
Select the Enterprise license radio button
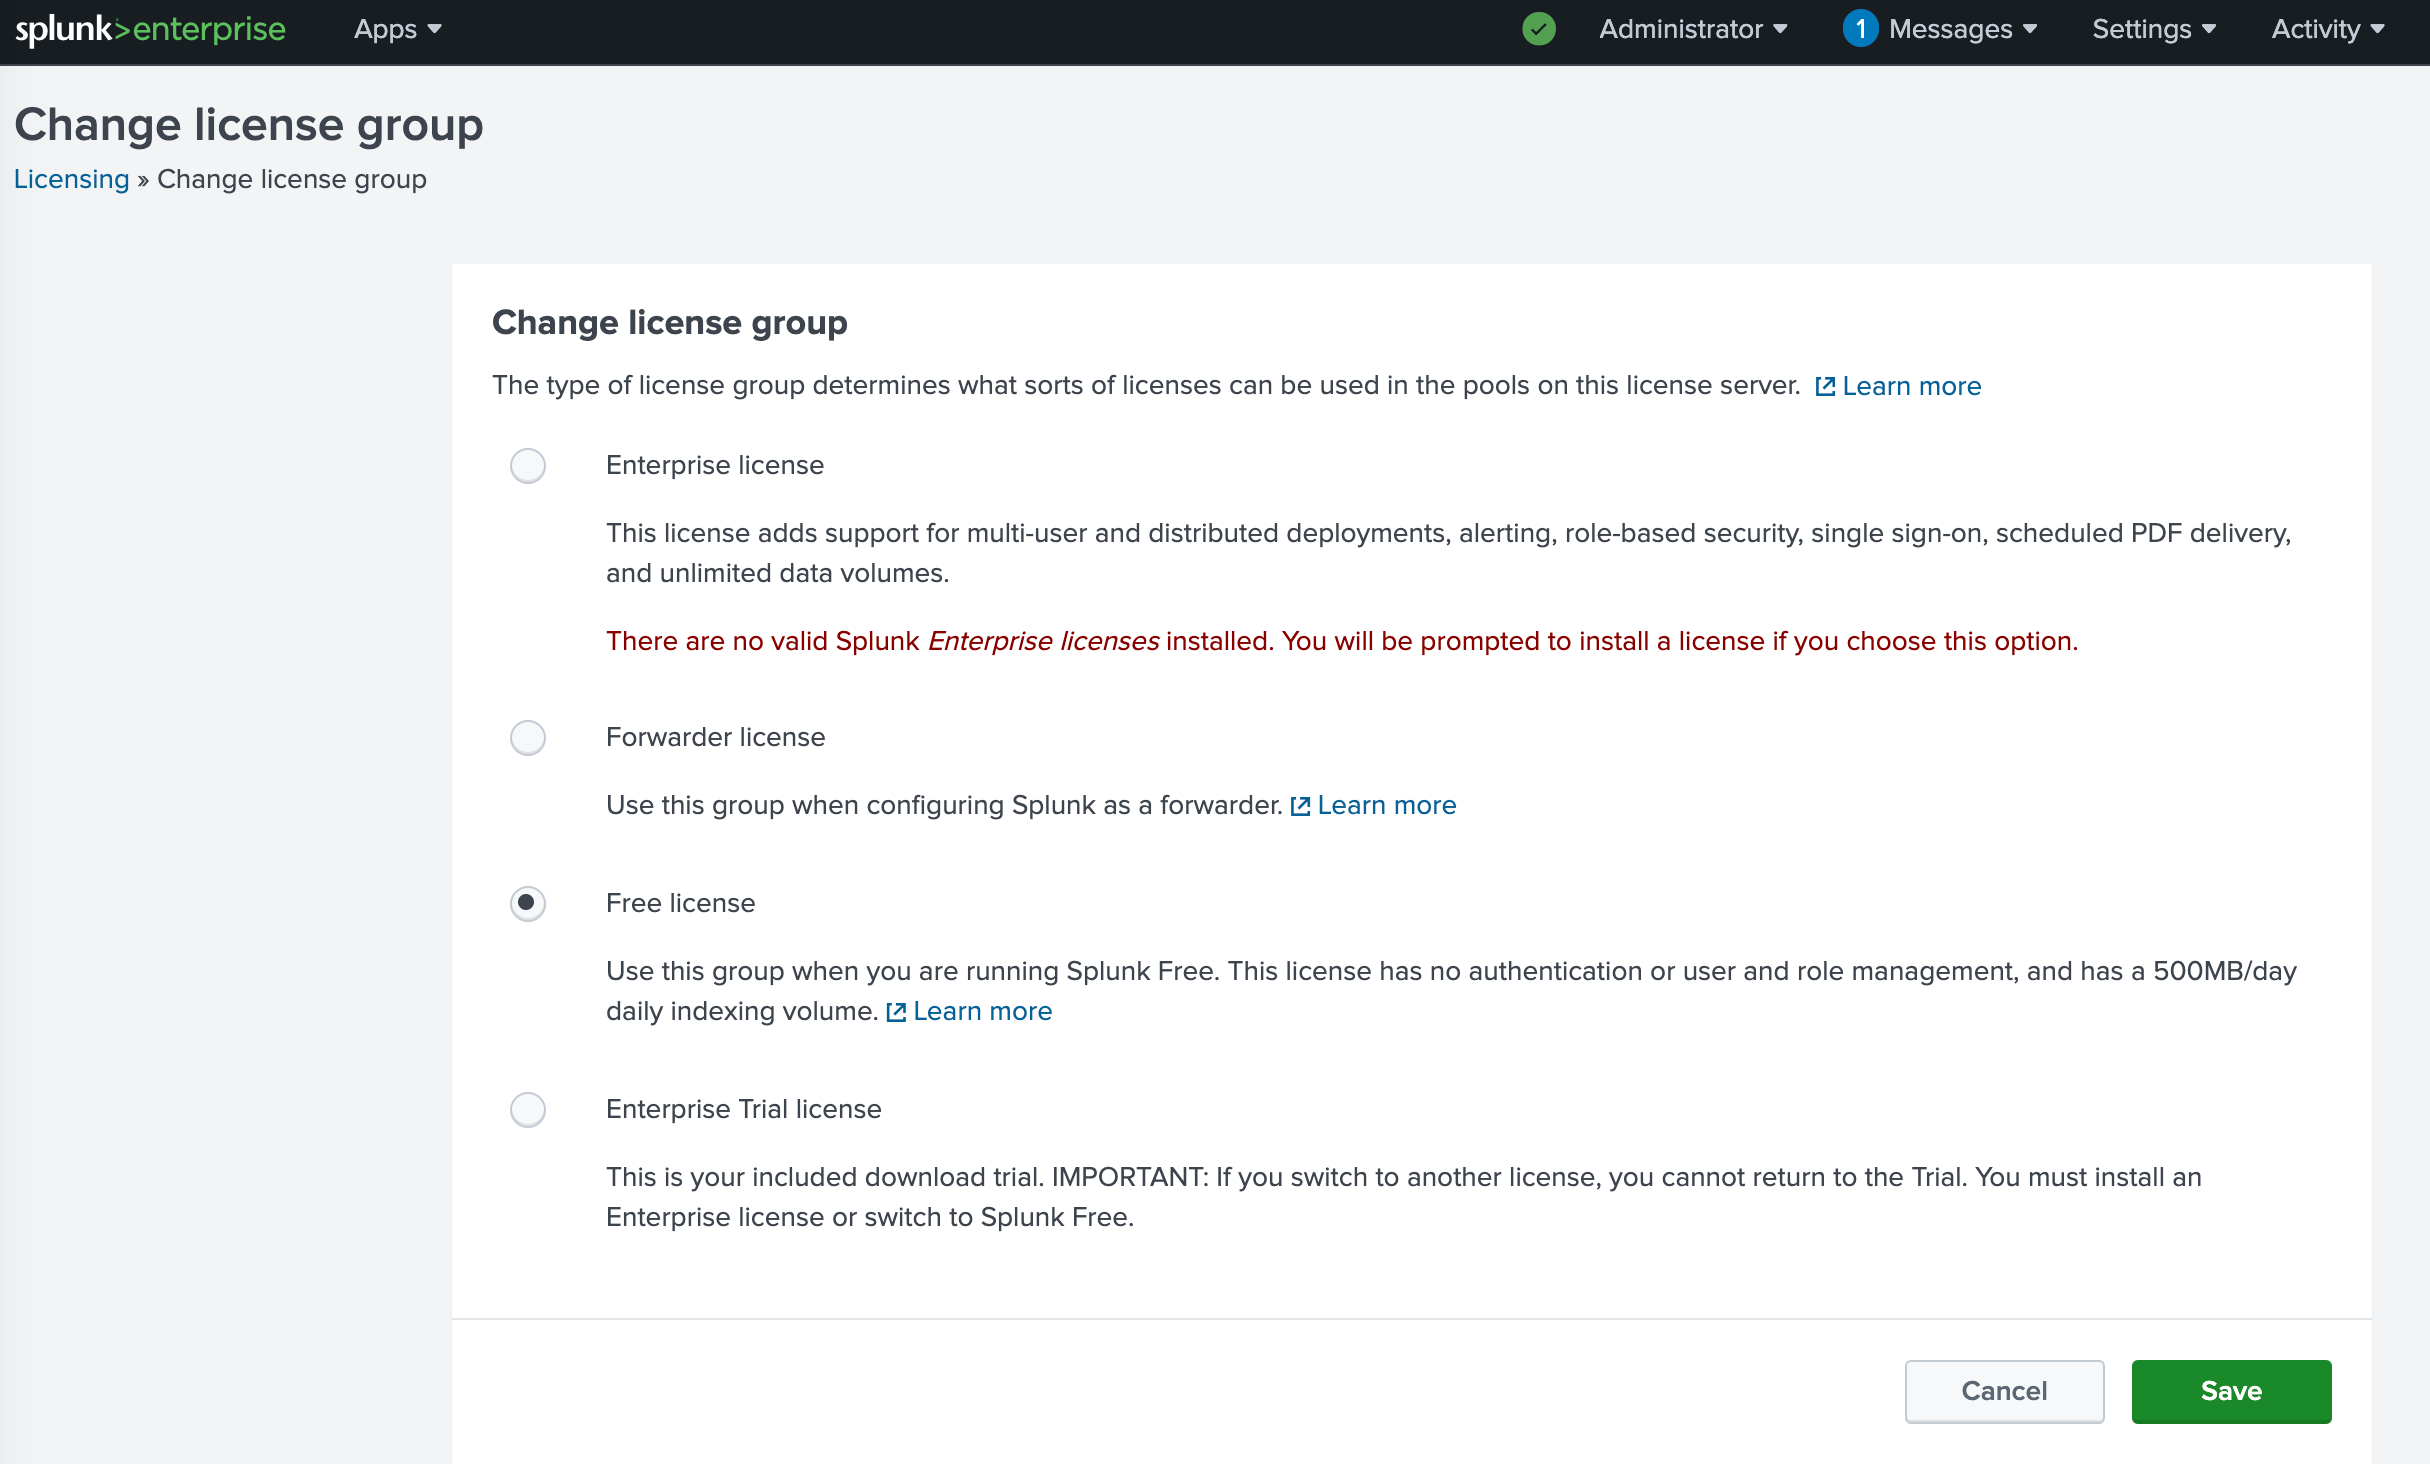click(528, 465)
